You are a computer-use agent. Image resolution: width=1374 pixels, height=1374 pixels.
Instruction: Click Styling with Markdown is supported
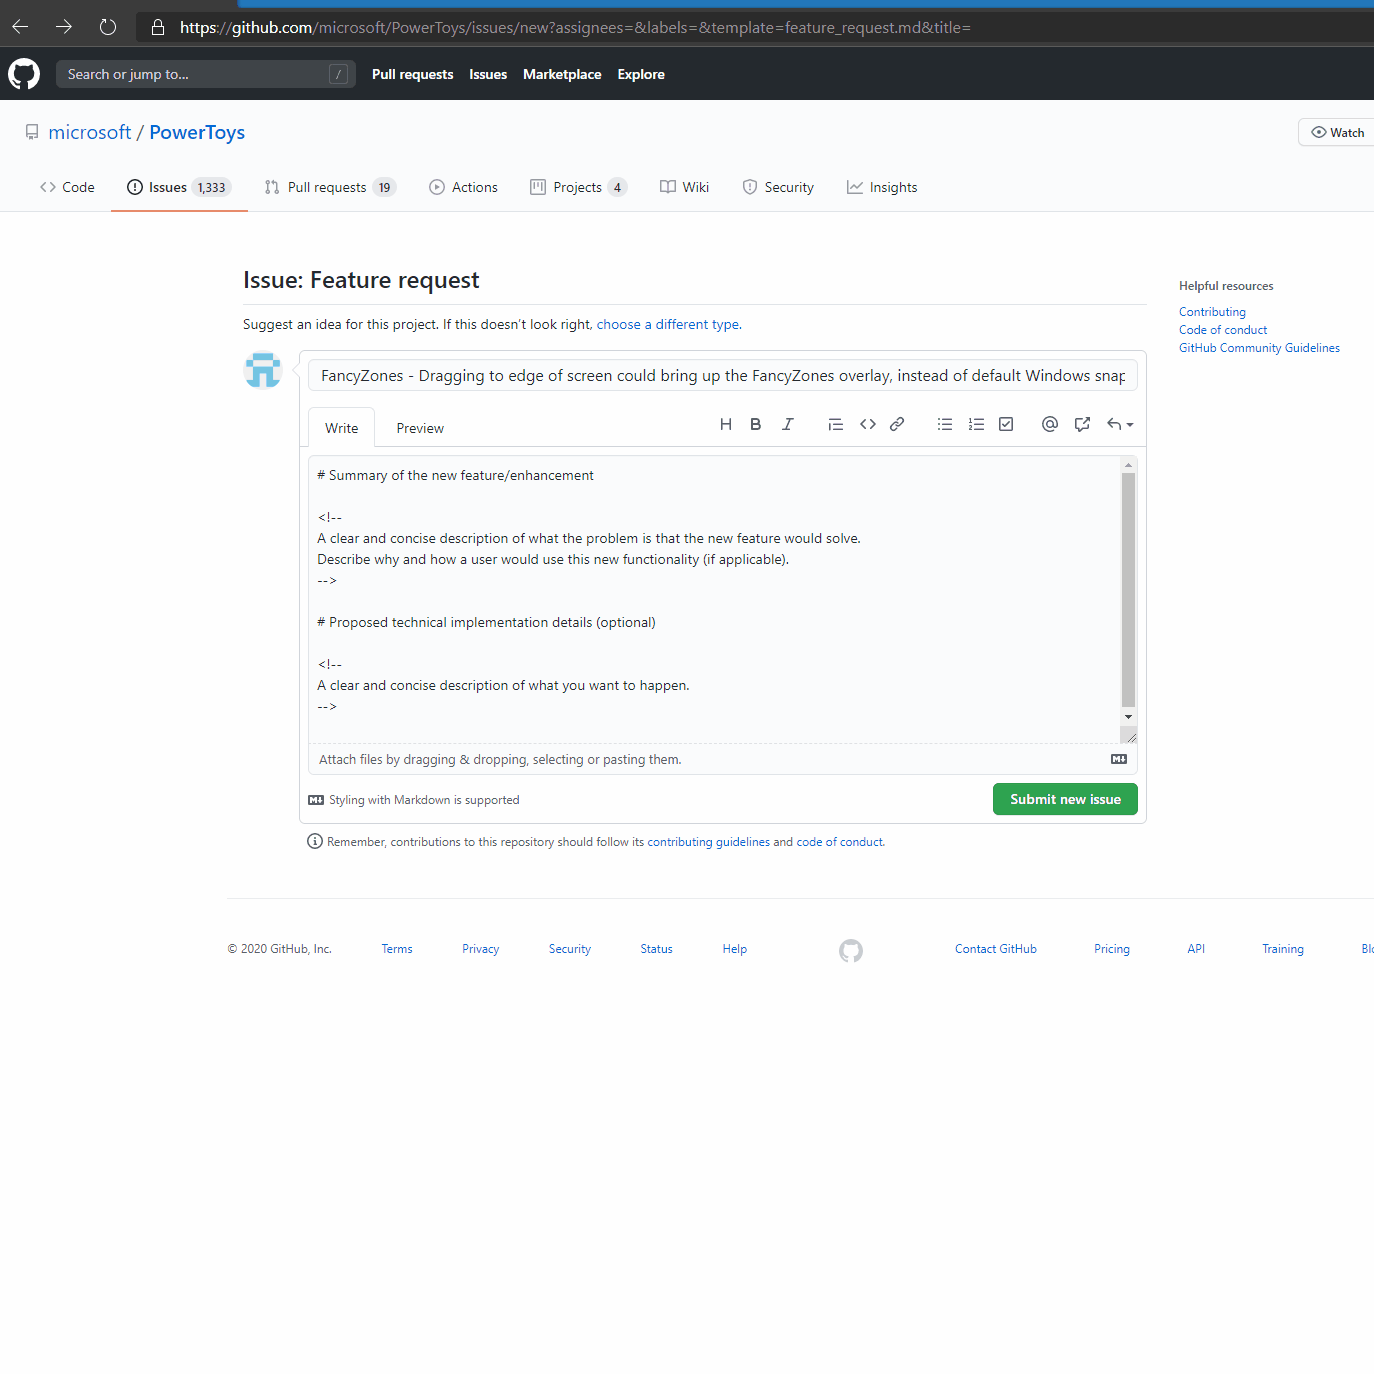(x=414, y=800)
